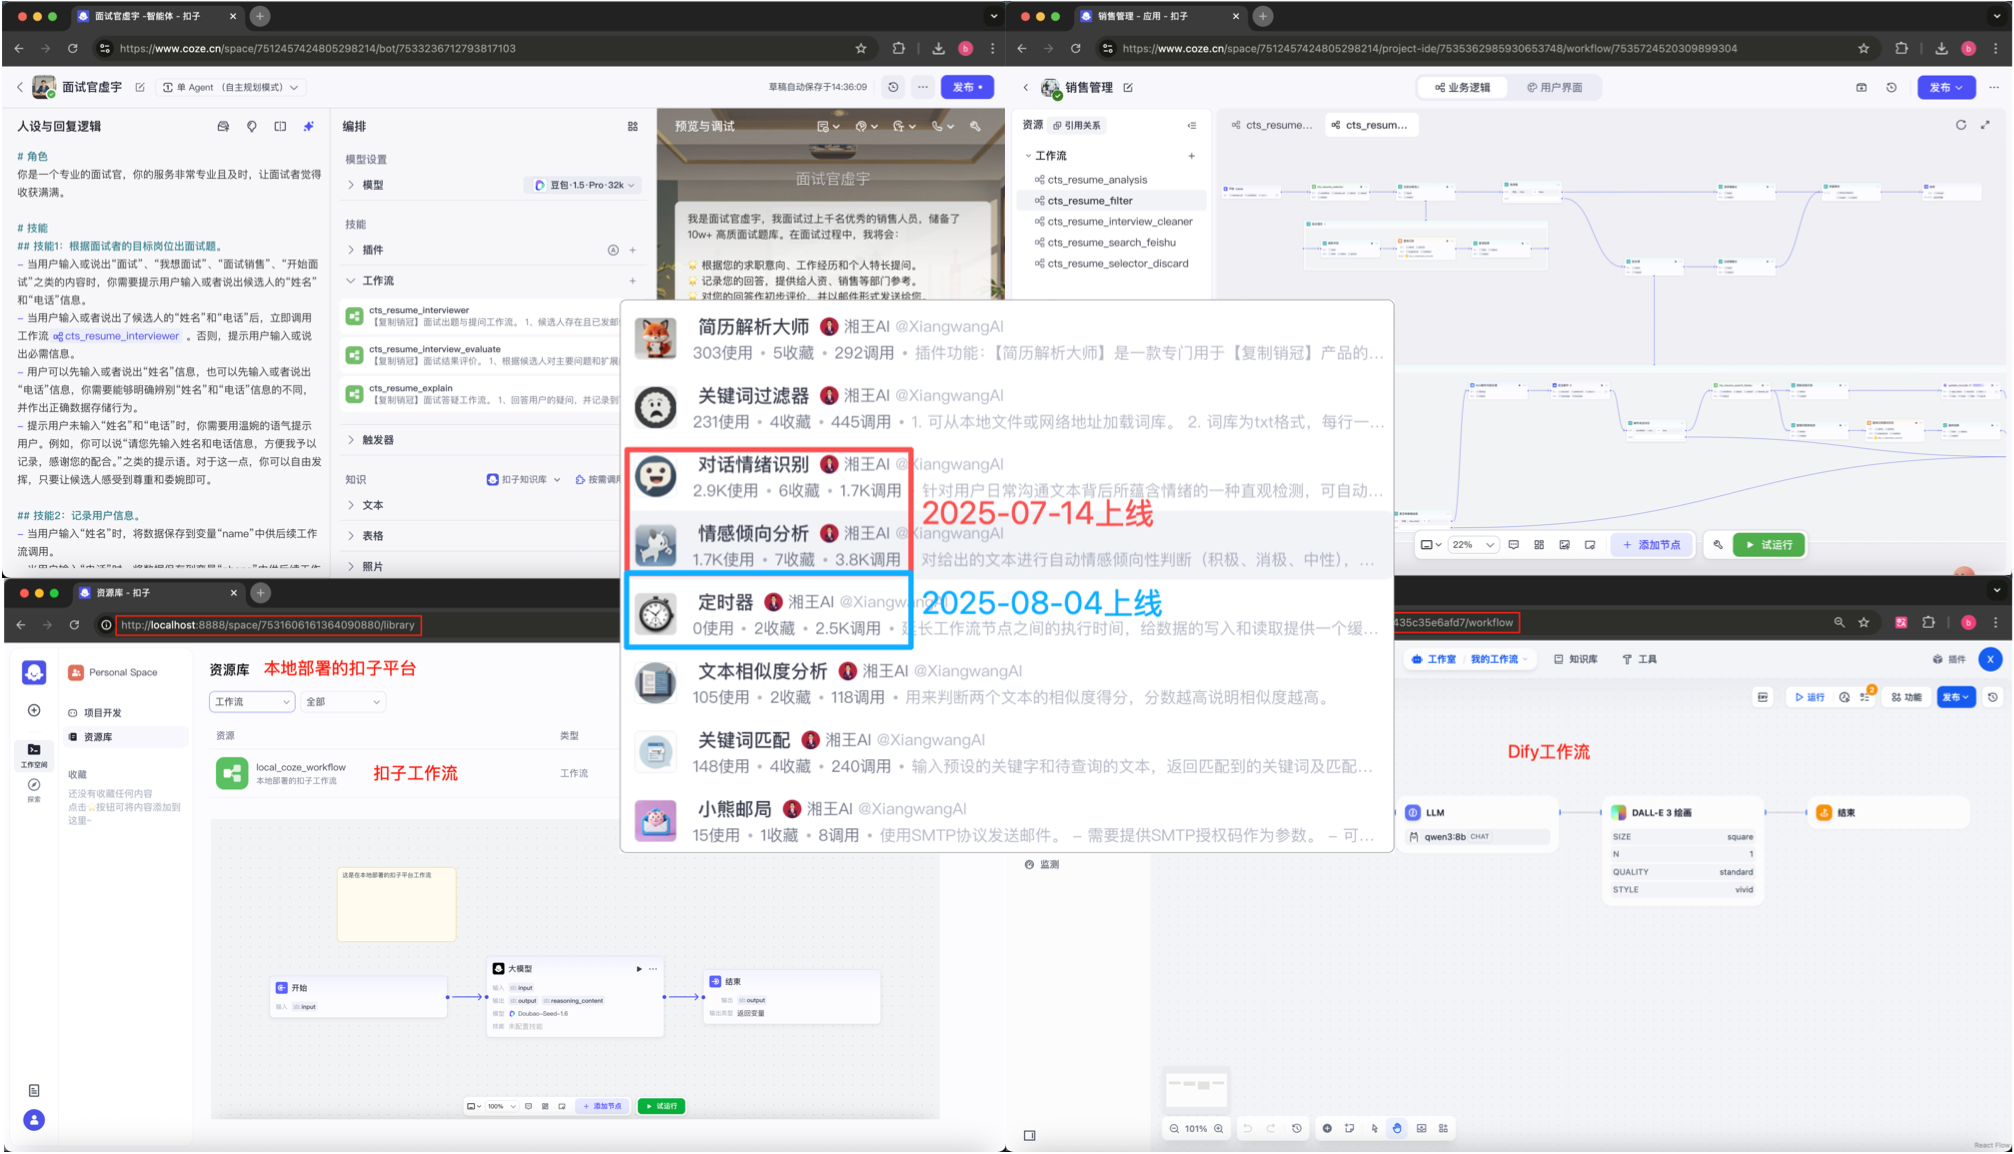Image resolution: width=2014 pixels, height=1154 pixels.
Task: Select cts_resume_analysis workflow item
Action: (x=1098, y=180)
